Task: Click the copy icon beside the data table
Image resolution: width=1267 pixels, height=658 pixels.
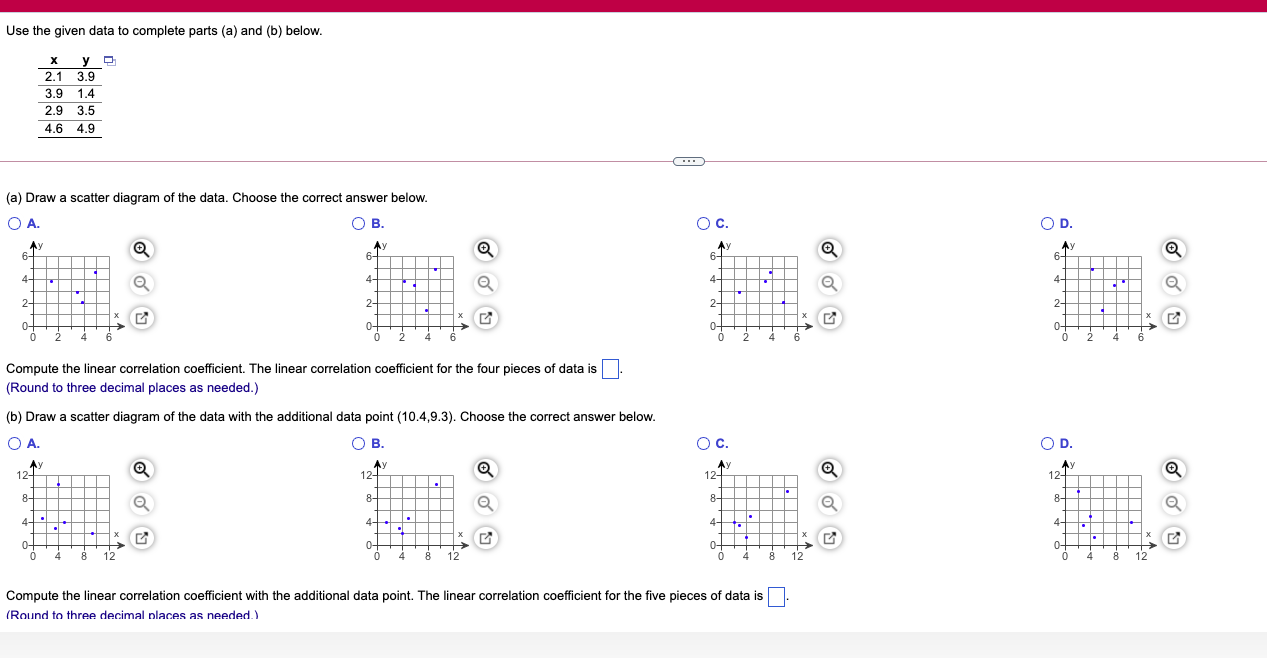Action: pos(109,60)
